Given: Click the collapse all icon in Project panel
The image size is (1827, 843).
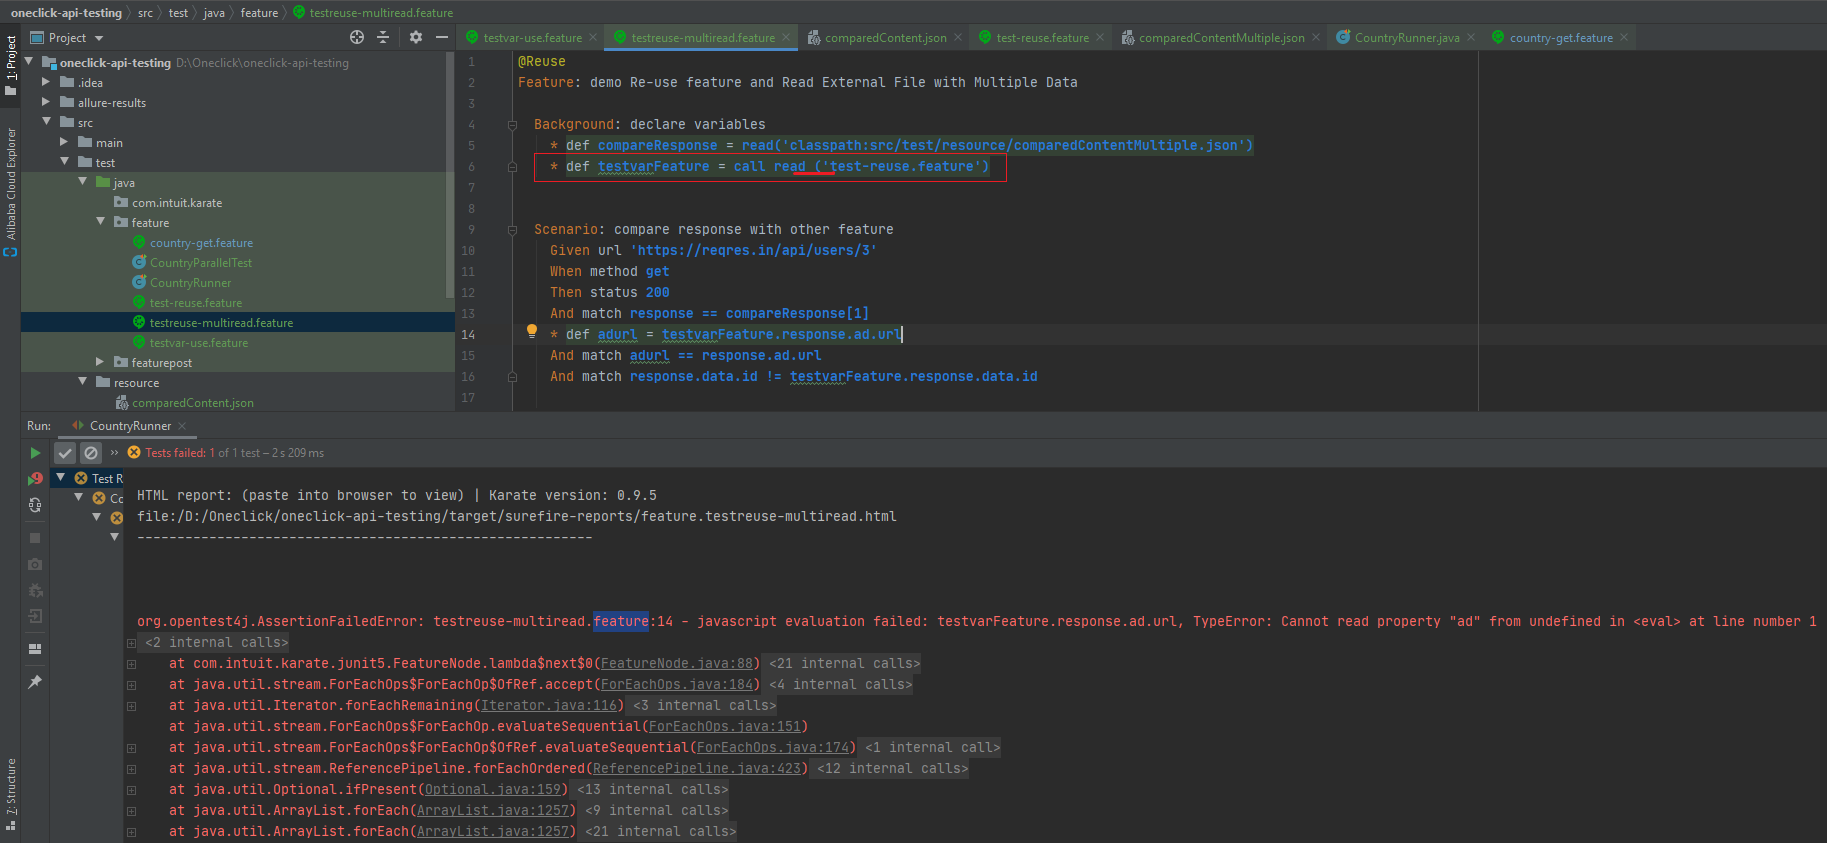Looking at the screenshot, I should (383, 37).
